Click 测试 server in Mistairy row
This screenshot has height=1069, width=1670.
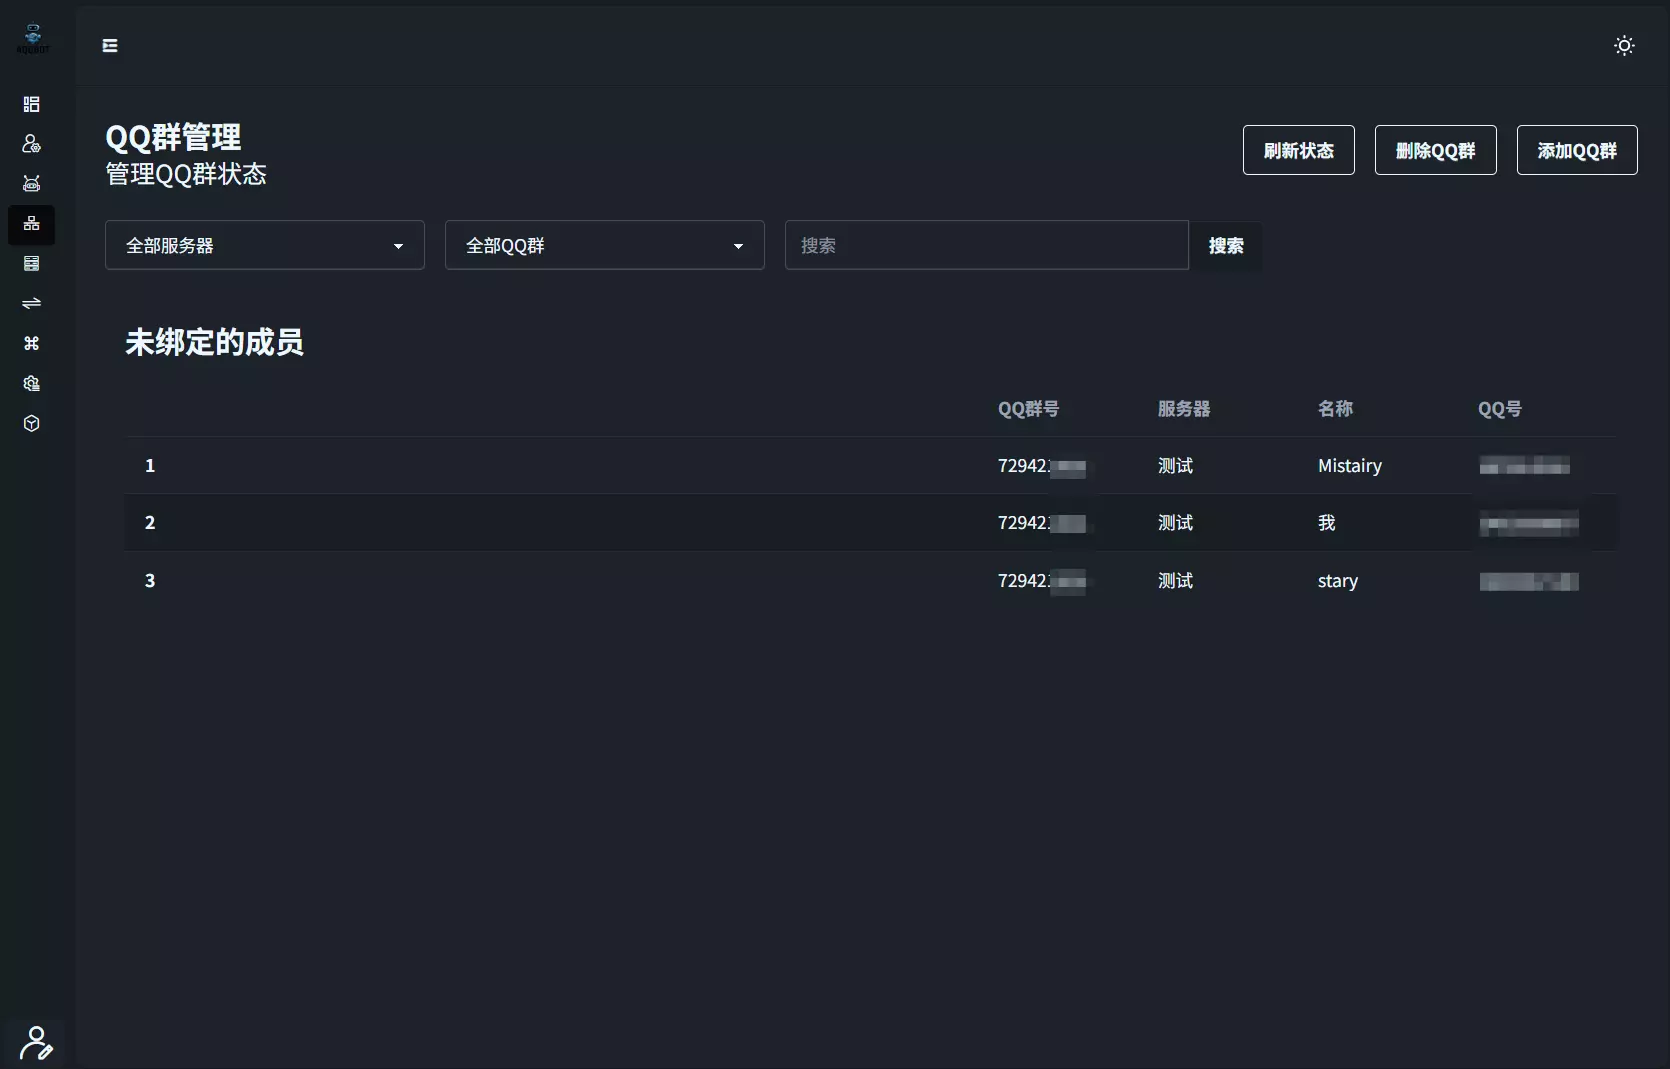click(x=1176, y=465)
